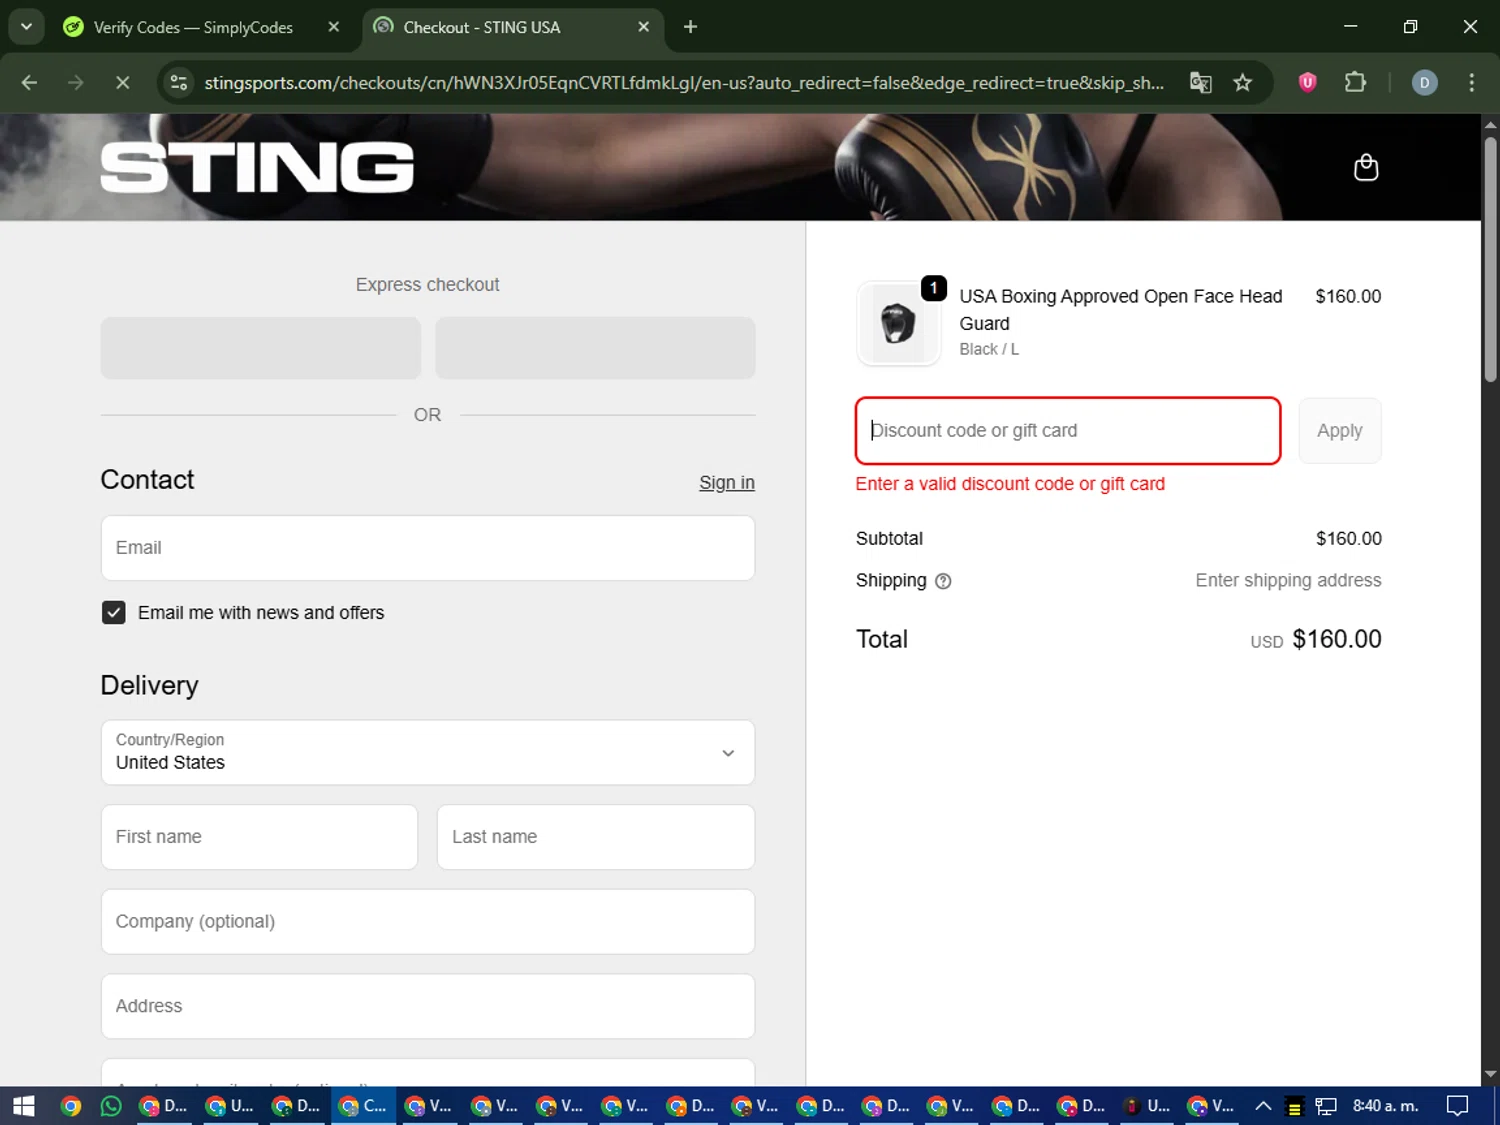Click the yellow tray icon beside the caret
This screenshot has height=1125, width=1500.
(1294, 1107)
